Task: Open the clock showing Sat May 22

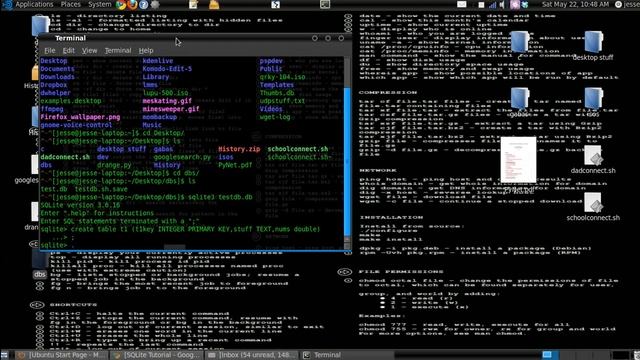Action: (575, 4)
